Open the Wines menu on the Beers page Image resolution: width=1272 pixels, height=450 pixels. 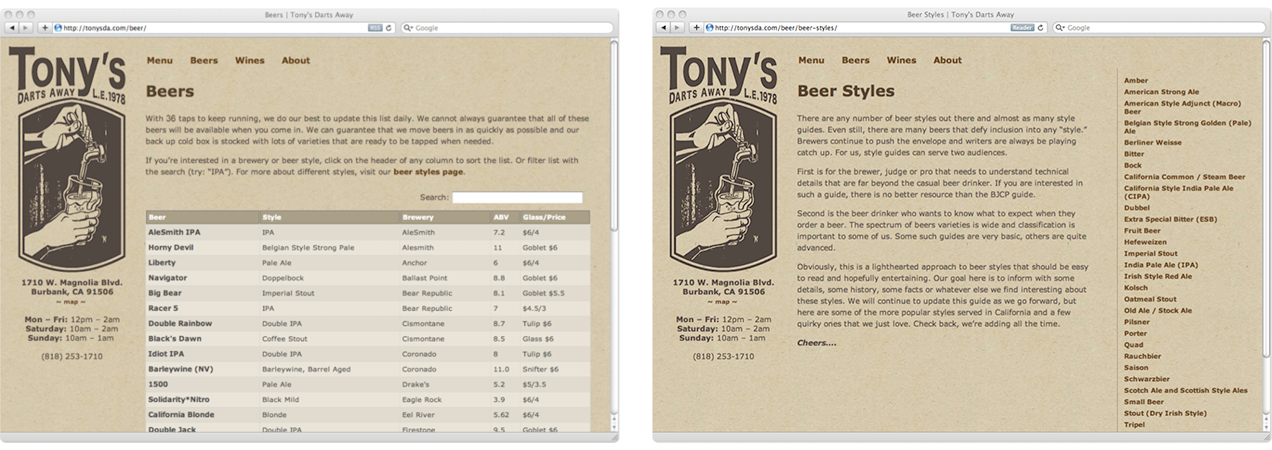(250, 60)
